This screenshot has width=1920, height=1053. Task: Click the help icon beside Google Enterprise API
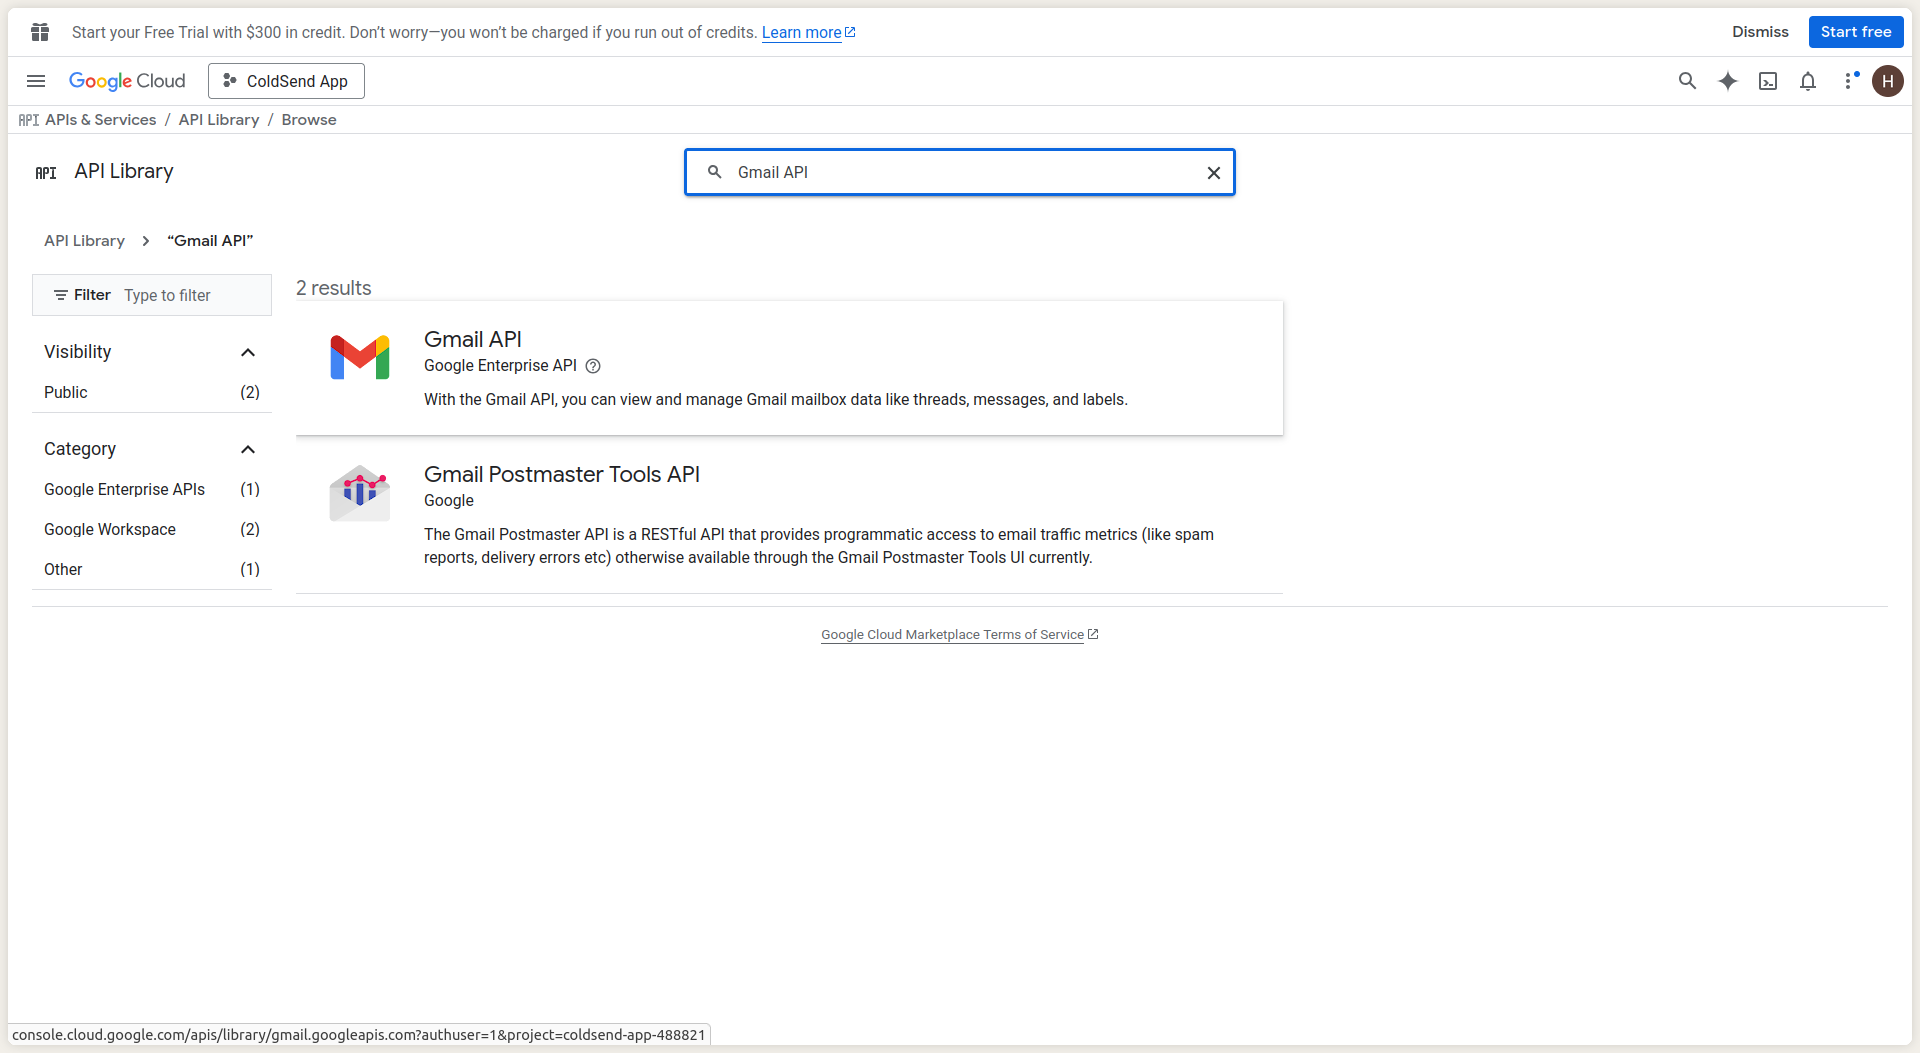point(593,366)
